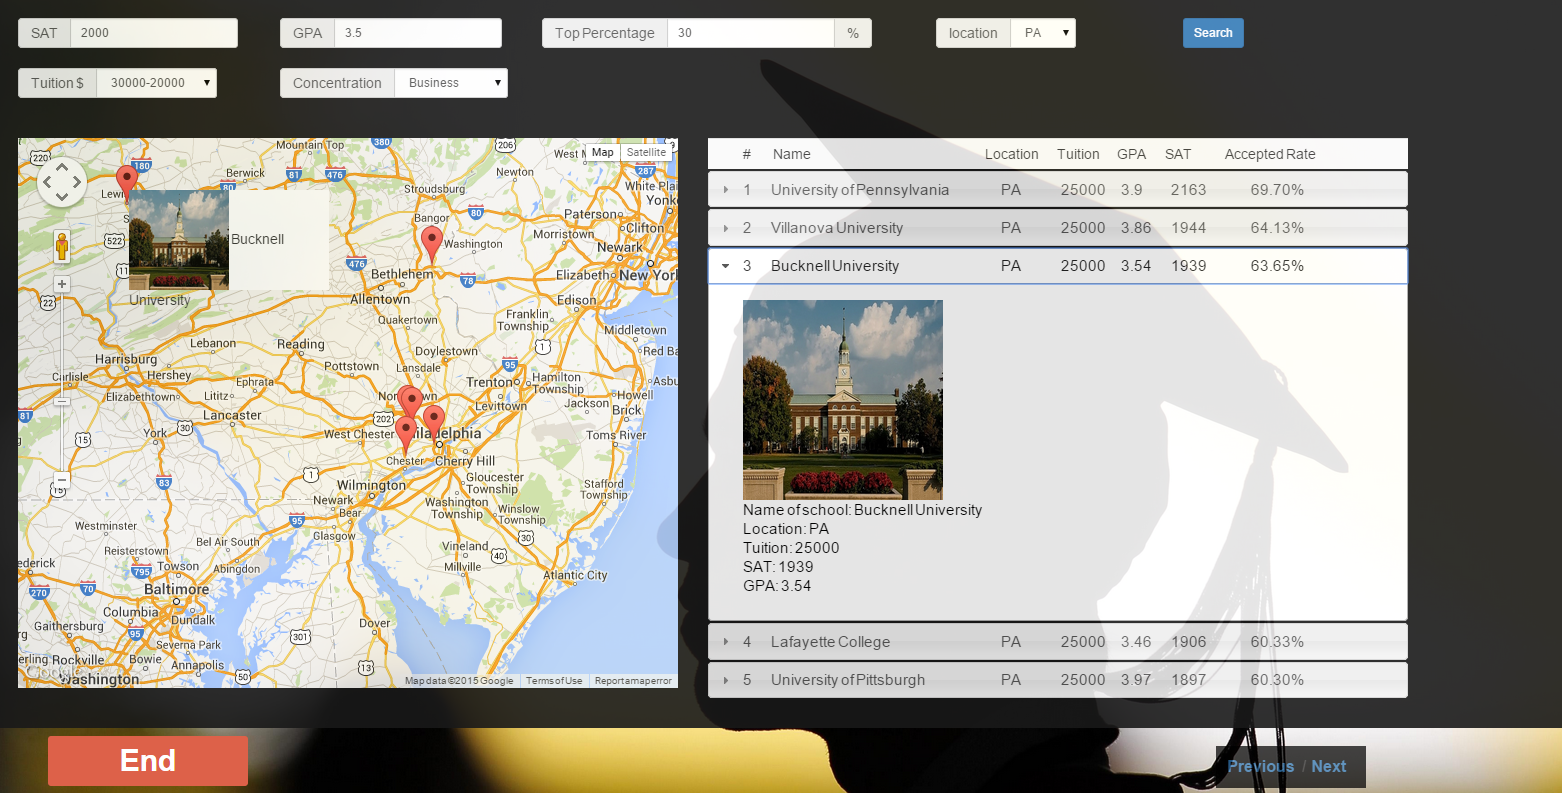Viewport: 1562px width, 793px height.
Task: Click the Tuition column header
Action: click(1078, 154)
